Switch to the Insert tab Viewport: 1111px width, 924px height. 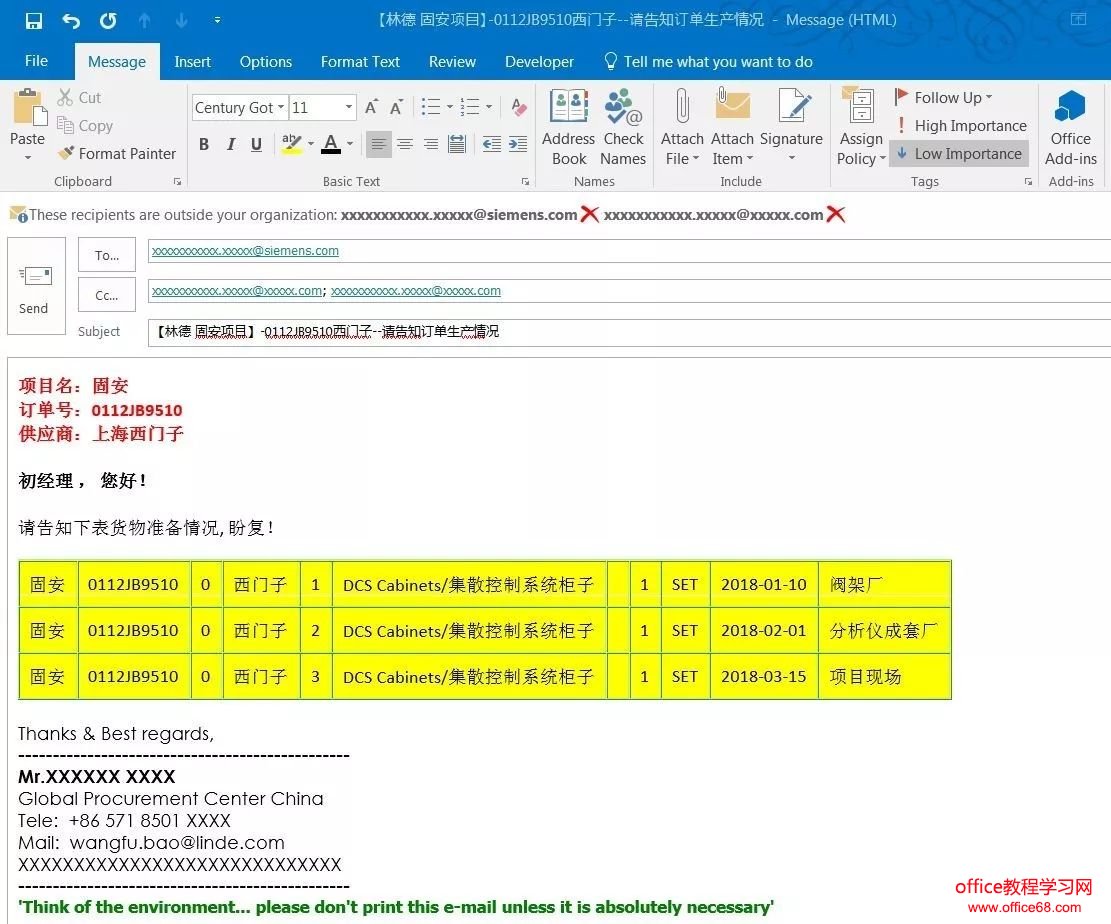[192, 62]
